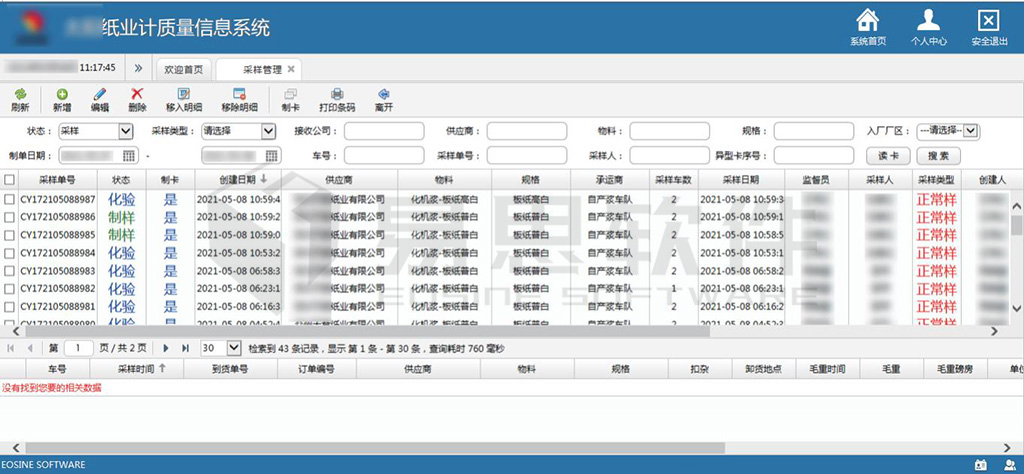This screenshot has width=1024, height=474.
Task: Click the 刷新 refresh icon
Action: coord(19,94)
